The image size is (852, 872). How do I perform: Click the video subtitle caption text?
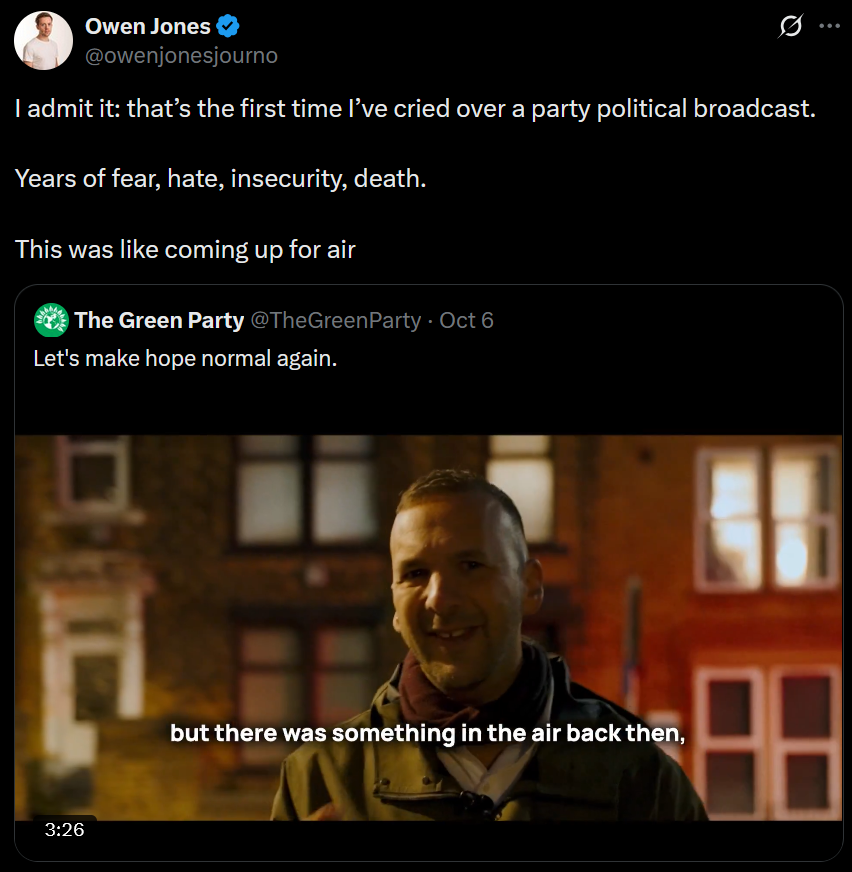click(426, 733)
